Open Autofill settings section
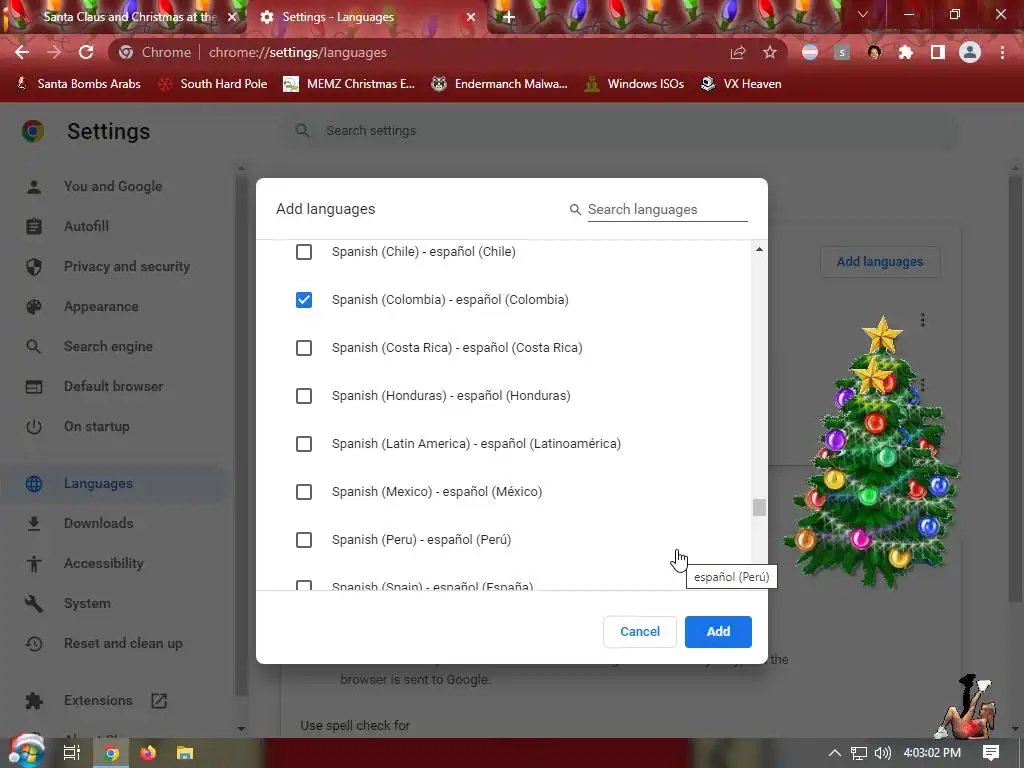The width and height of the screenshot is (1024, 768). (86, 227)
